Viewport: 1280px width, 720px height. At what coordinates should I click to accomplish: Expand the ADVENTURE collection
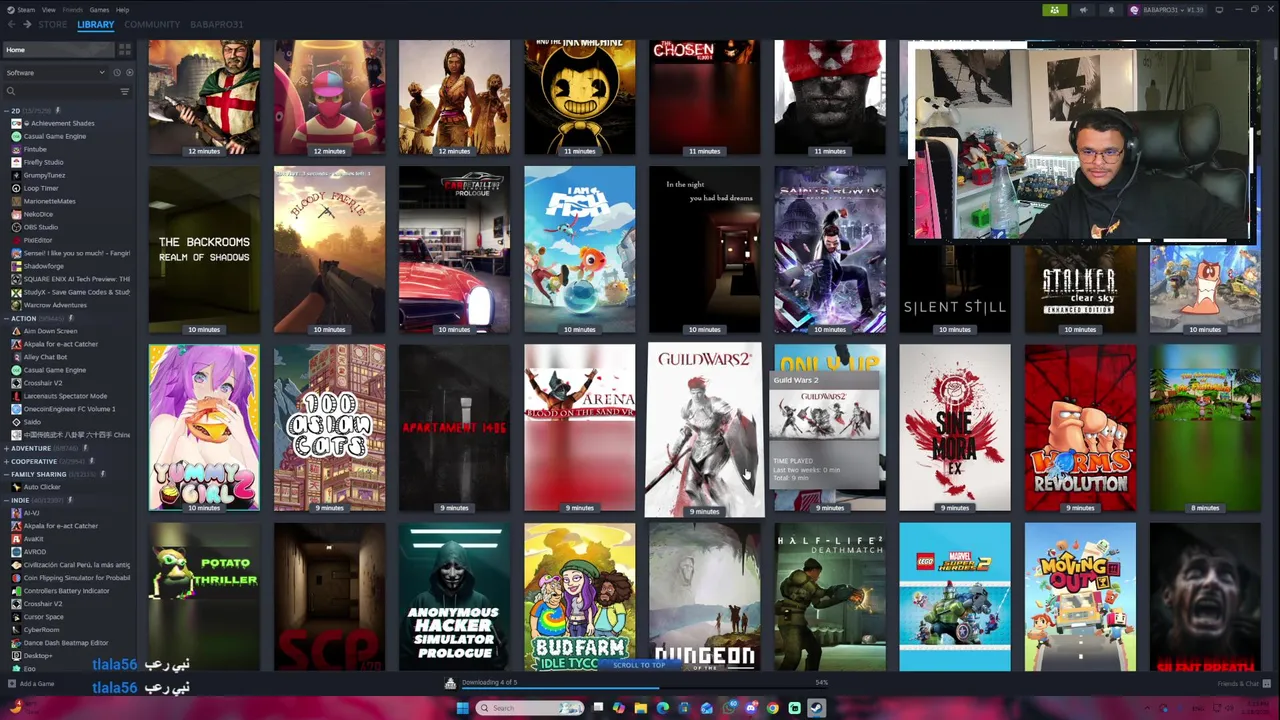[6, 448]
